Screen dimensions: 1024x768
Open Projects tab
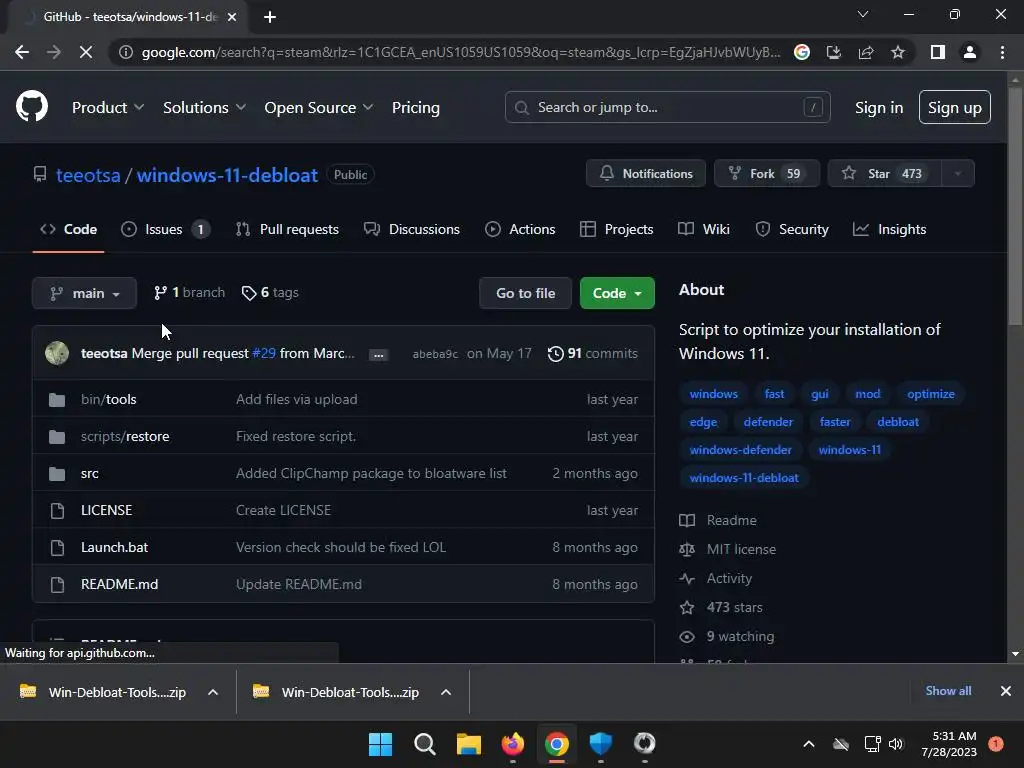(x=616, y=229)
